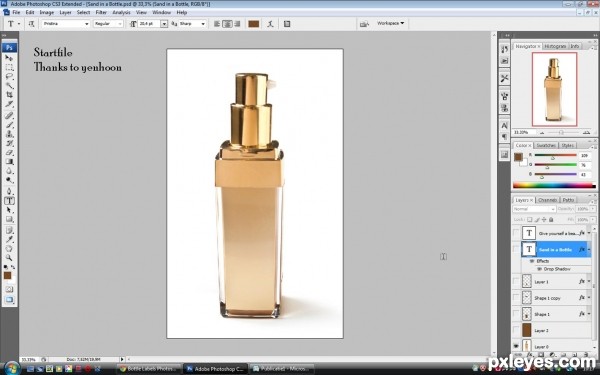Select the Rectangular Marquee tool
The height and width of the screenshot is (375, 600).
click(9, 67)
